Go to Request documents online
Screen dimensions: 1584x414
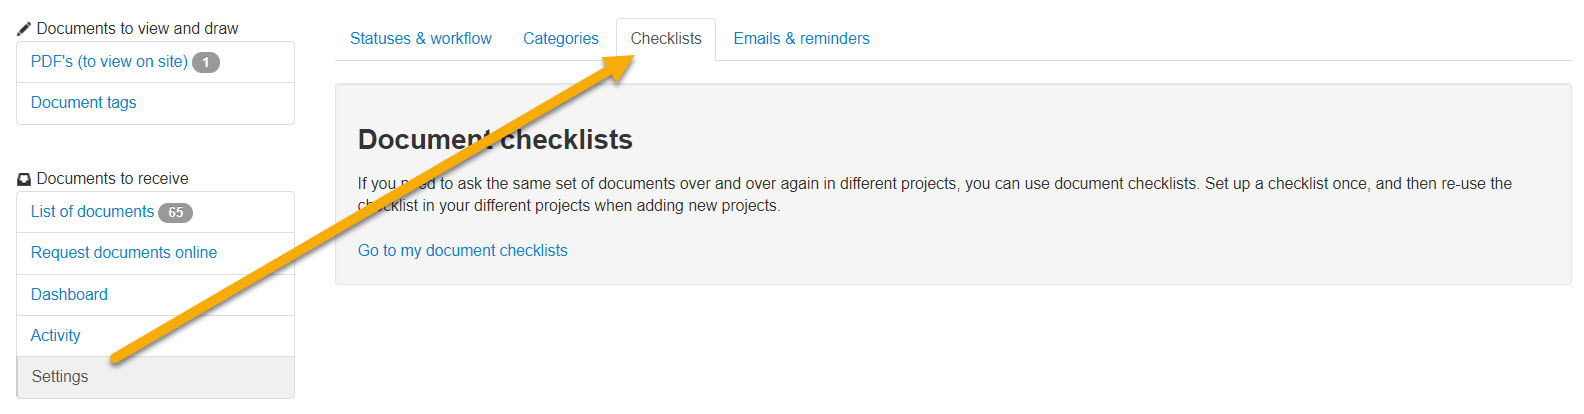[124, 253]
